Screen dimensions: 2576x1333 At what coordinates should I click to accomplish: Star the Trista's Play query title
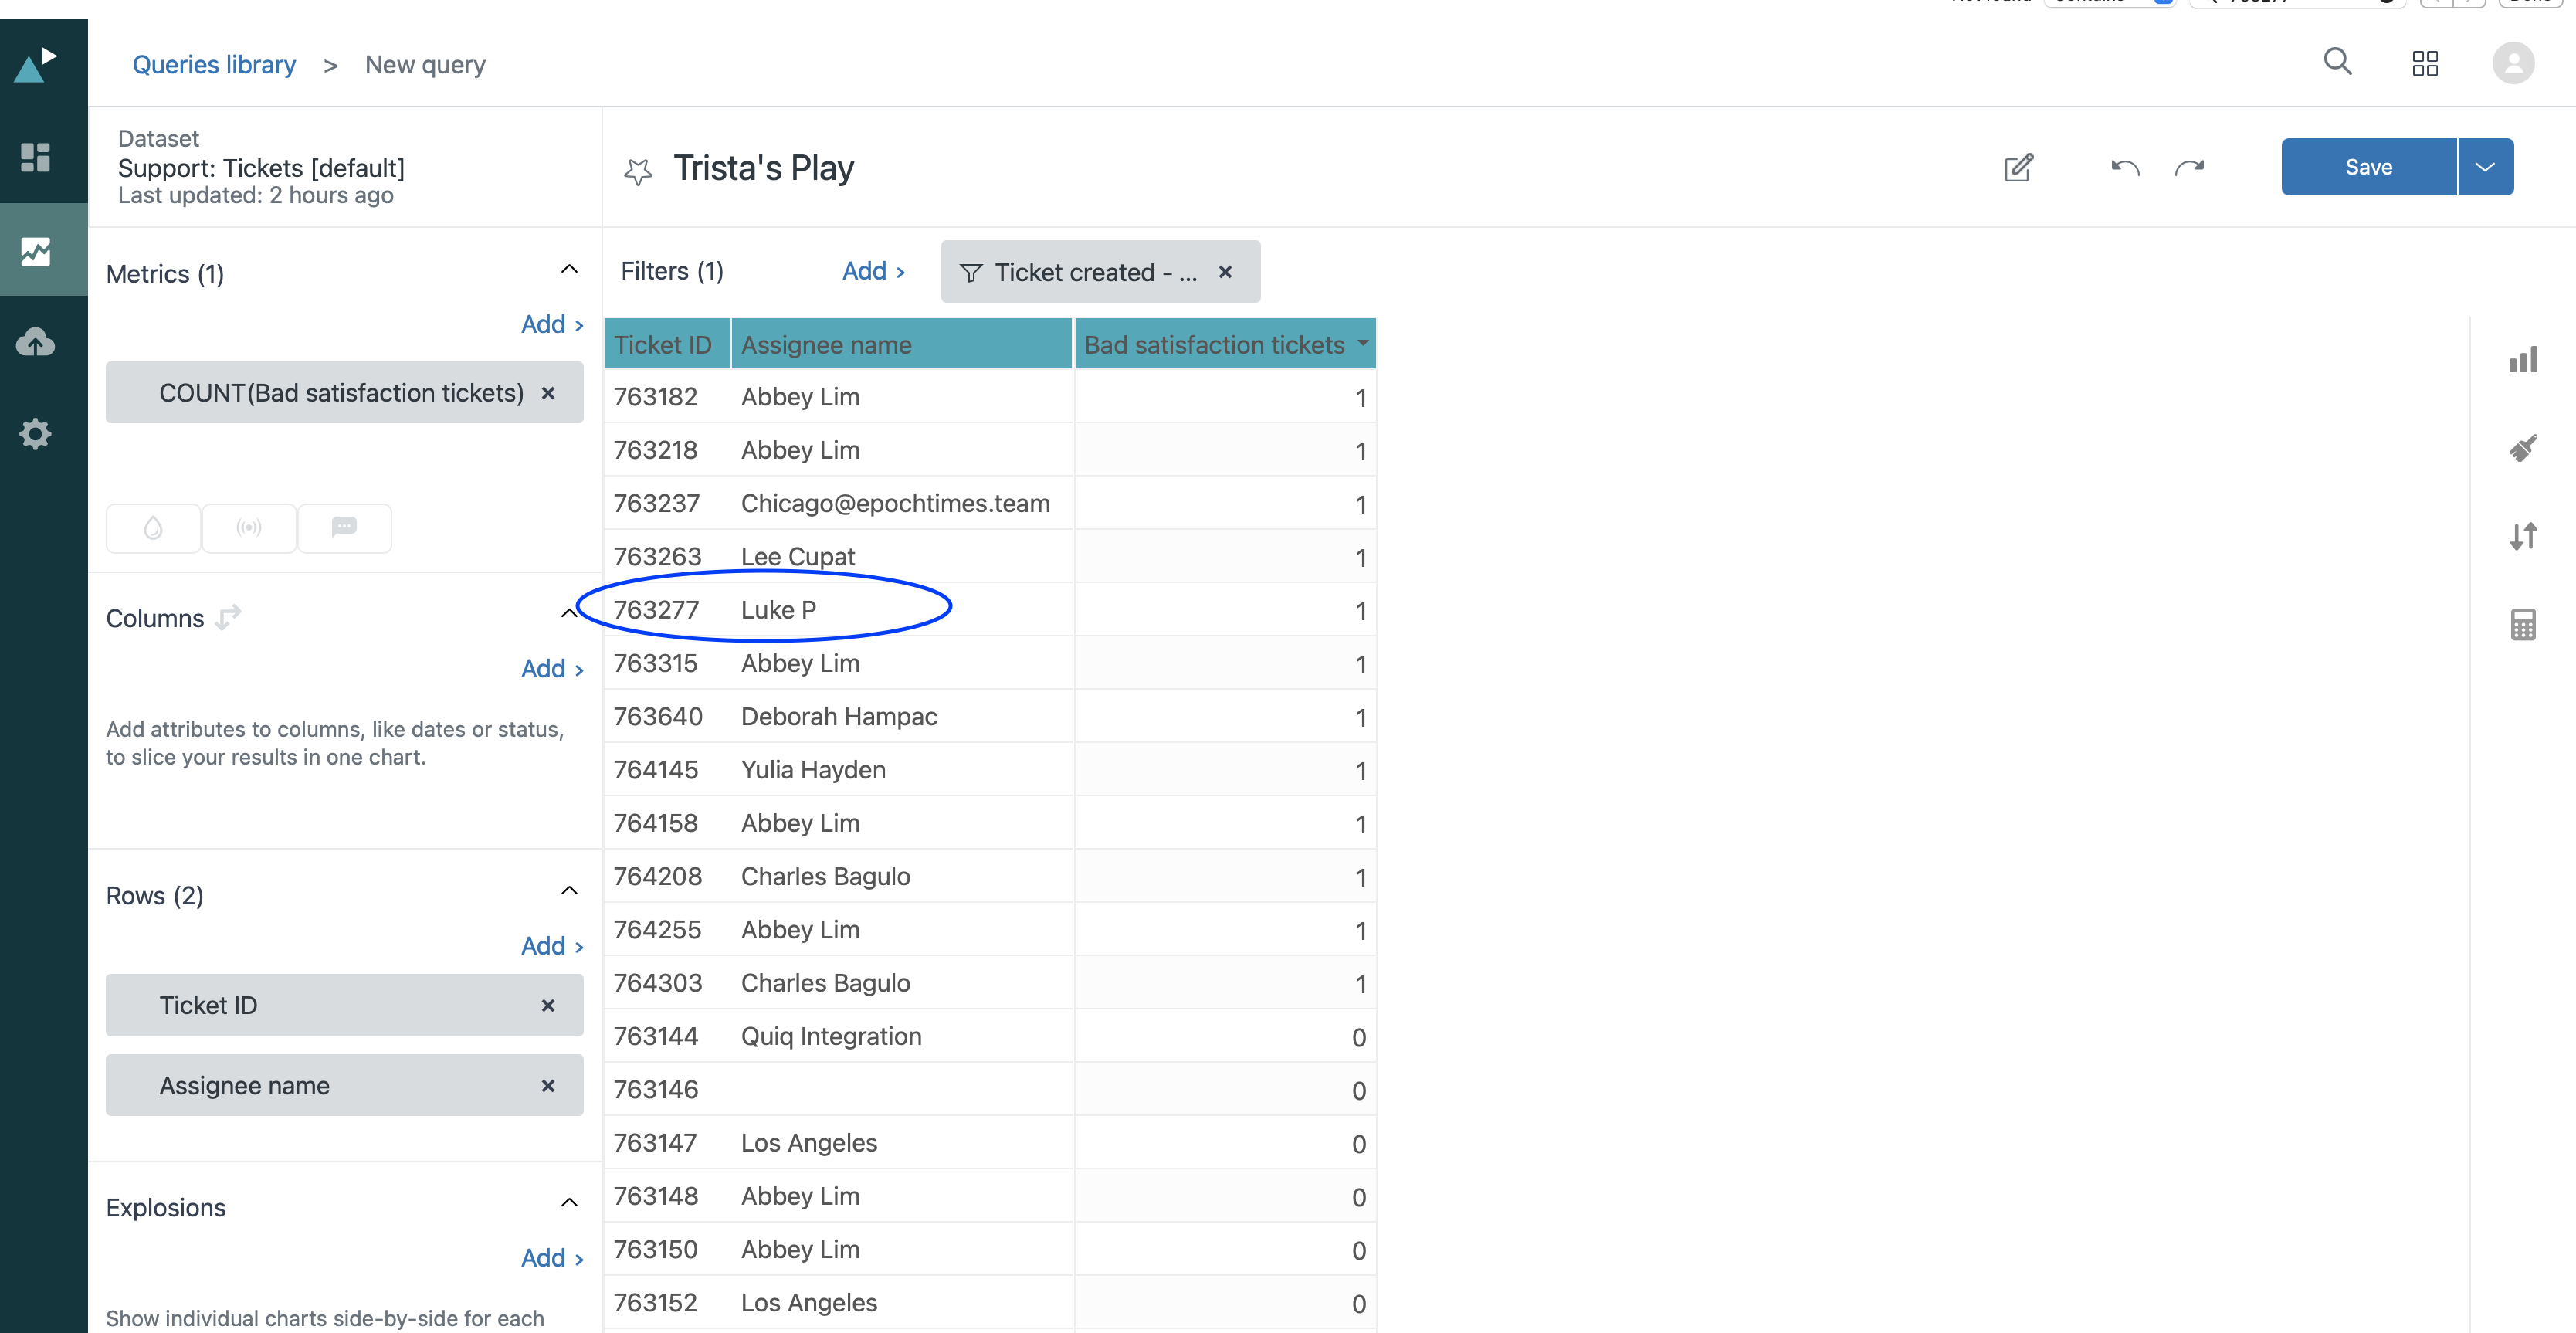[638, 171]
